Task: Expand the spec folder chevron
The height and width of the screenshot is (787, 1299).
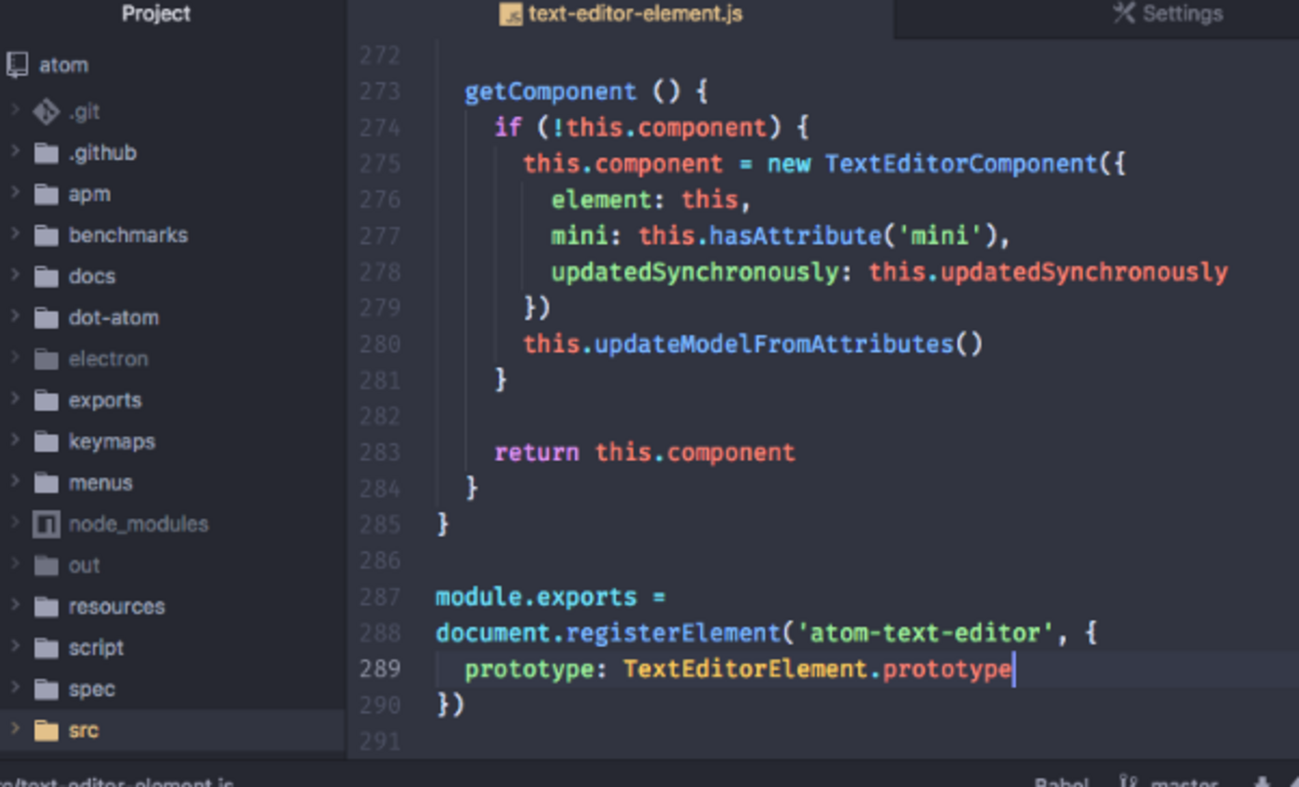Action: pyautogui.click(x=15, y=688)
